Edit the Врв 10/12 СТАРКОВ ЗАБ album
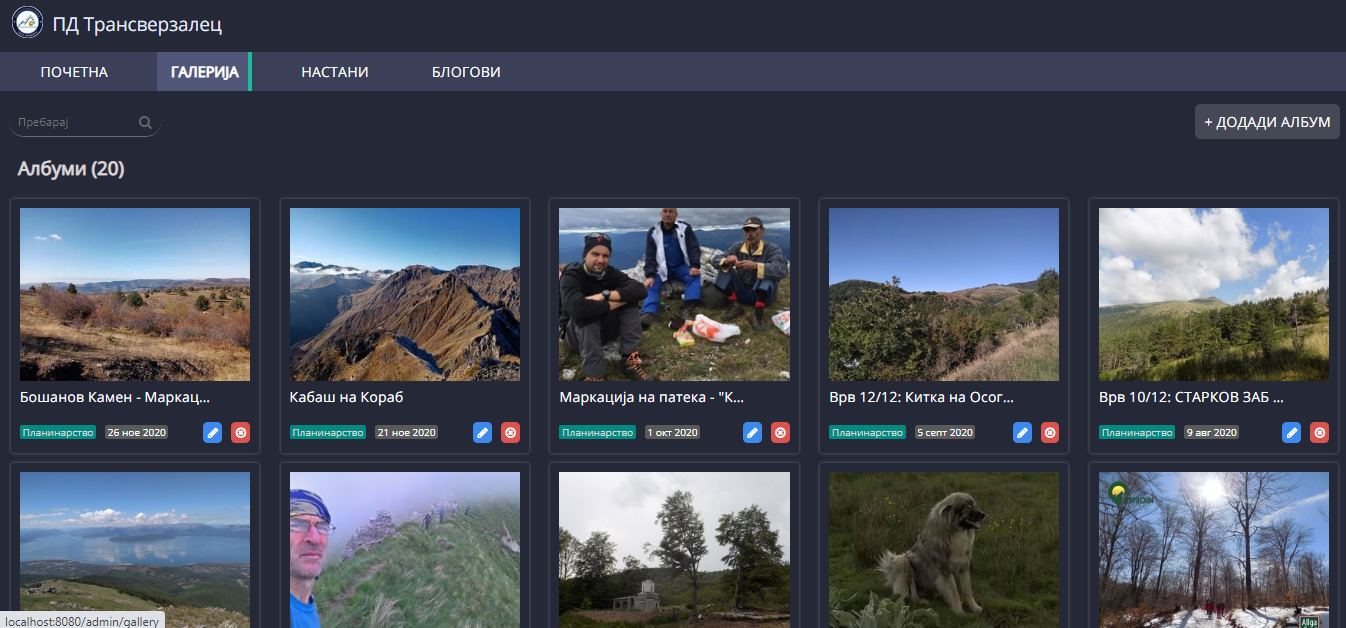Viewport: 1346px width, 628px height. tap(1292, 433)
